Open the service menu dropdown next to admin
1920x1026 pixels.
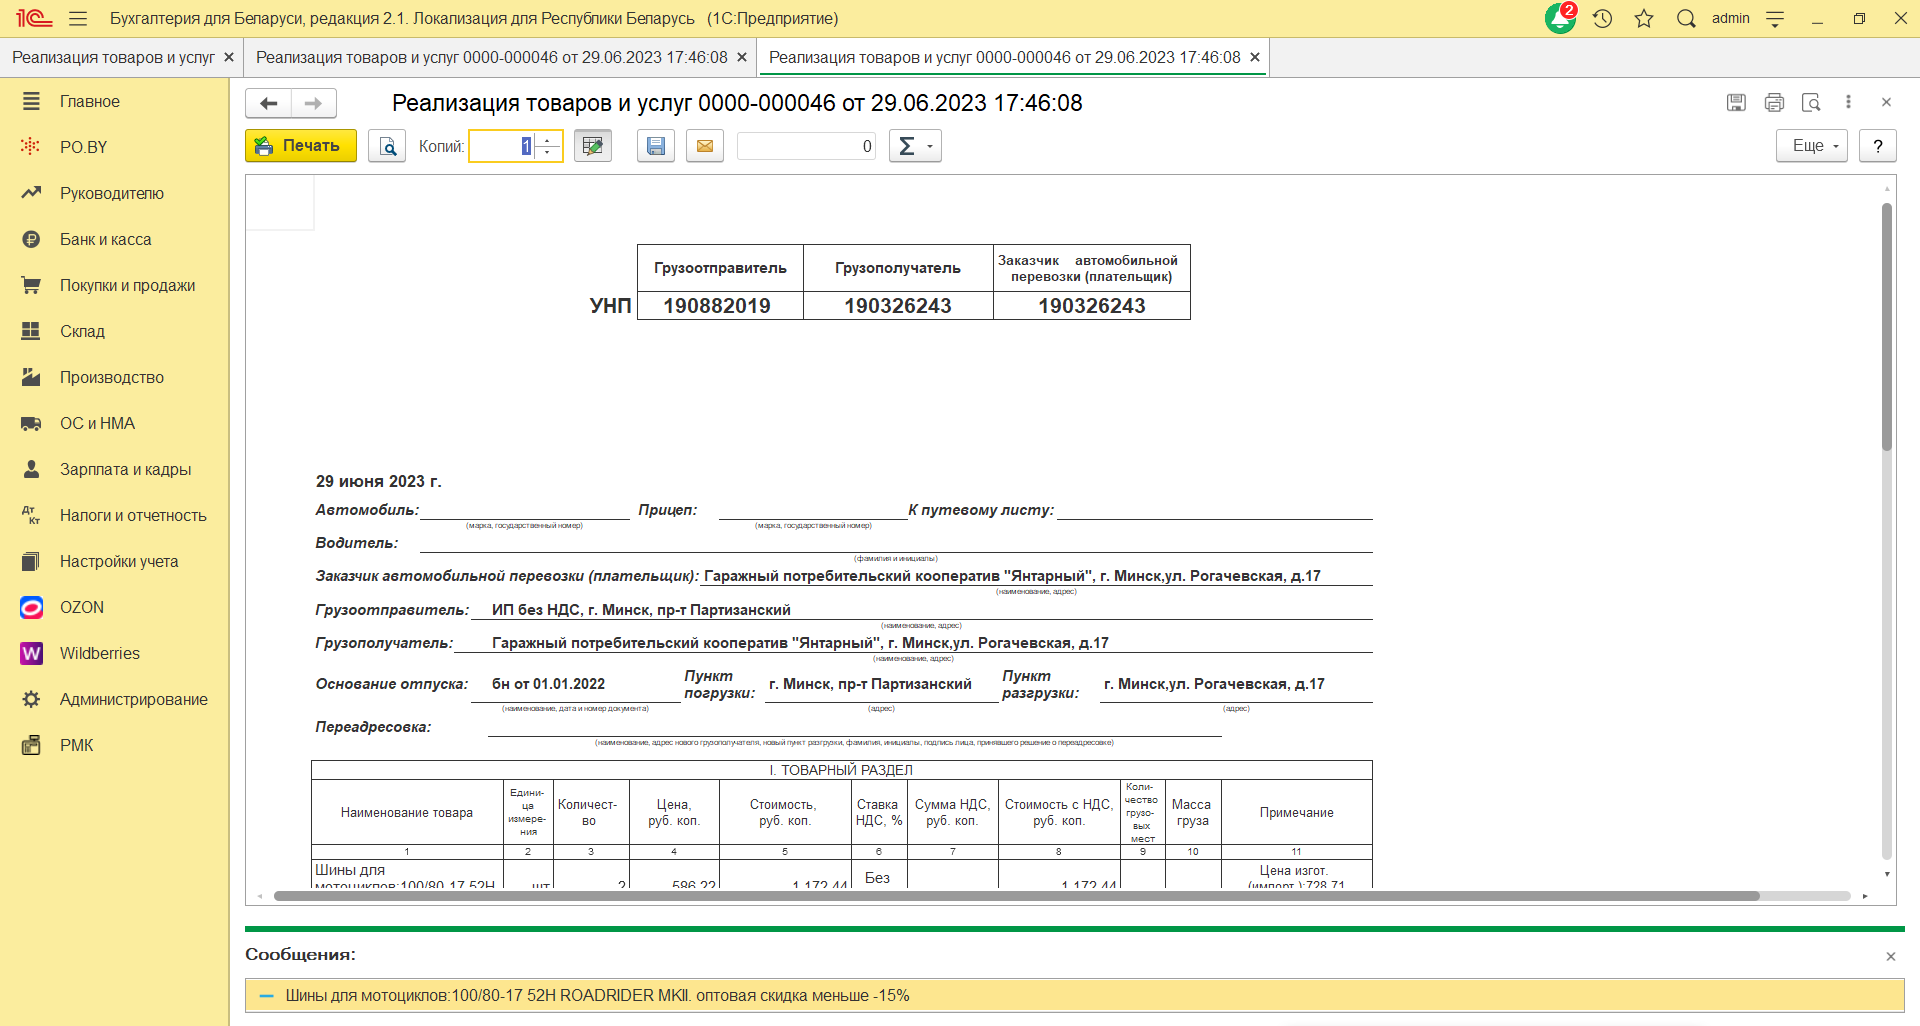point(1775,19)
